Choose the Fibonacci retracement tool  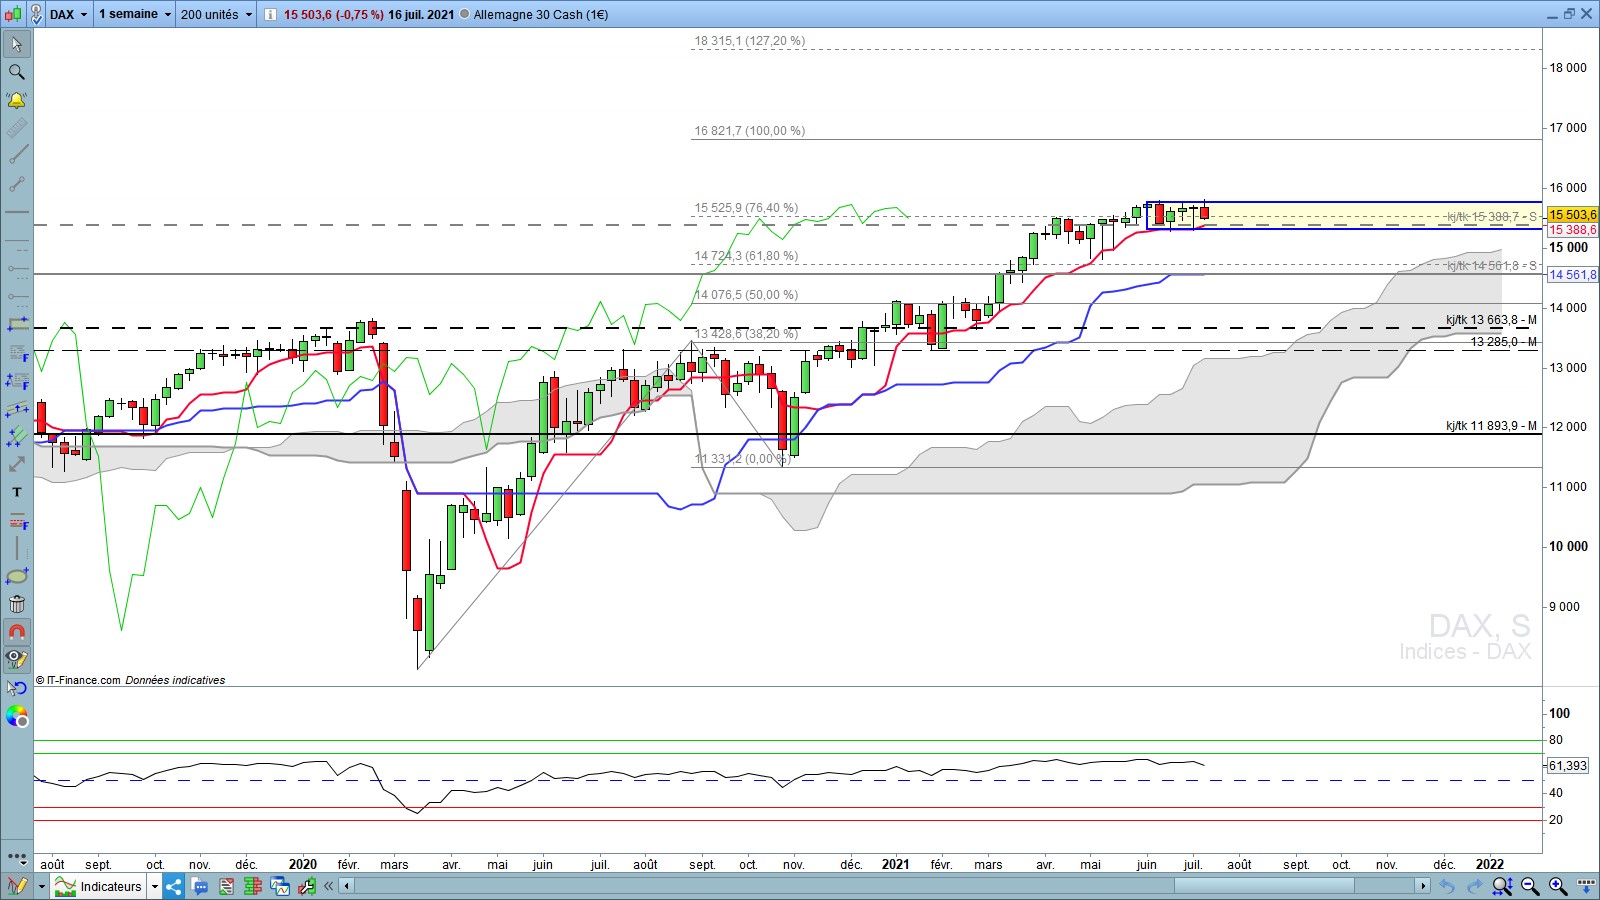17,352
